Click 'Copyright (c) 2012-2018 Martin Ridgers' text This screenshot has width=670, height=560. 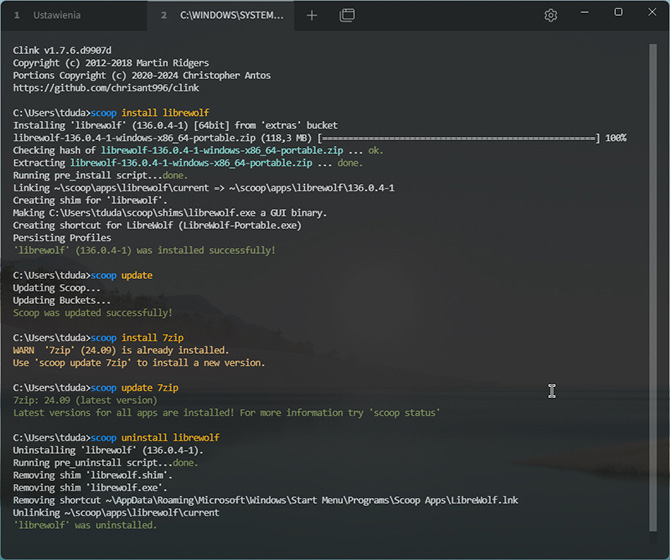coord(111,63)
